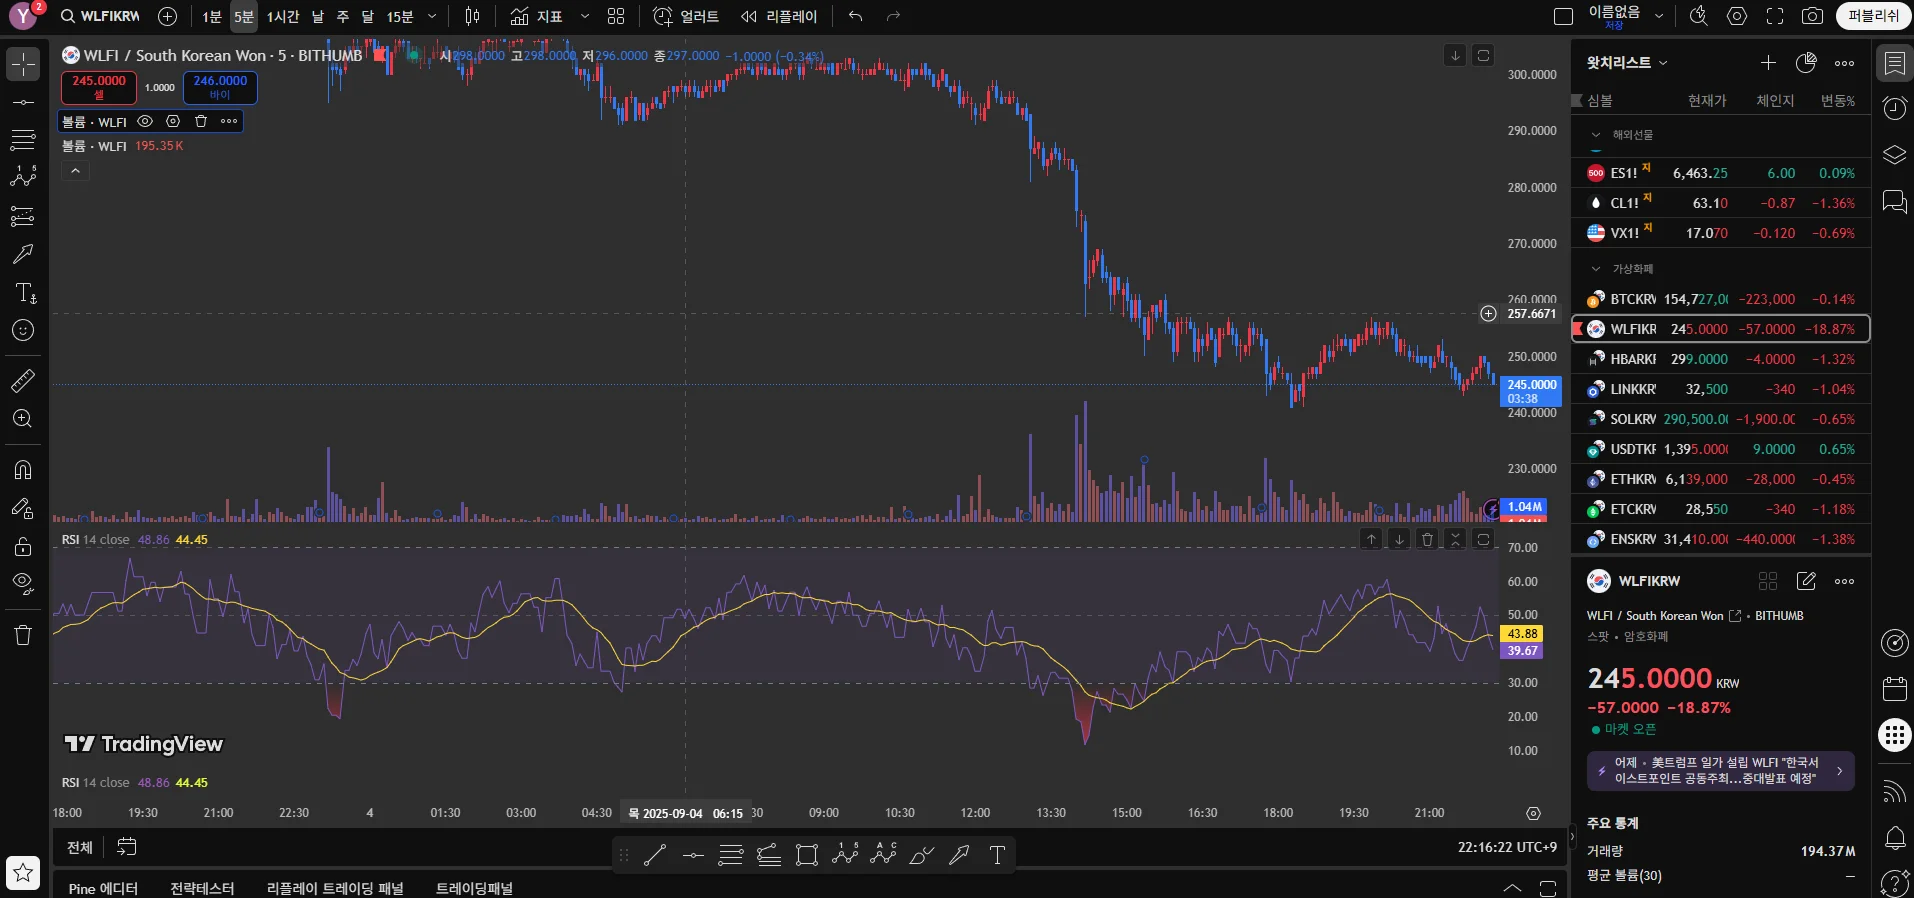Viewport: 1914px width, 898px height.
Task: Click the trash icon in left toolbar
Action: pos(23,635)
